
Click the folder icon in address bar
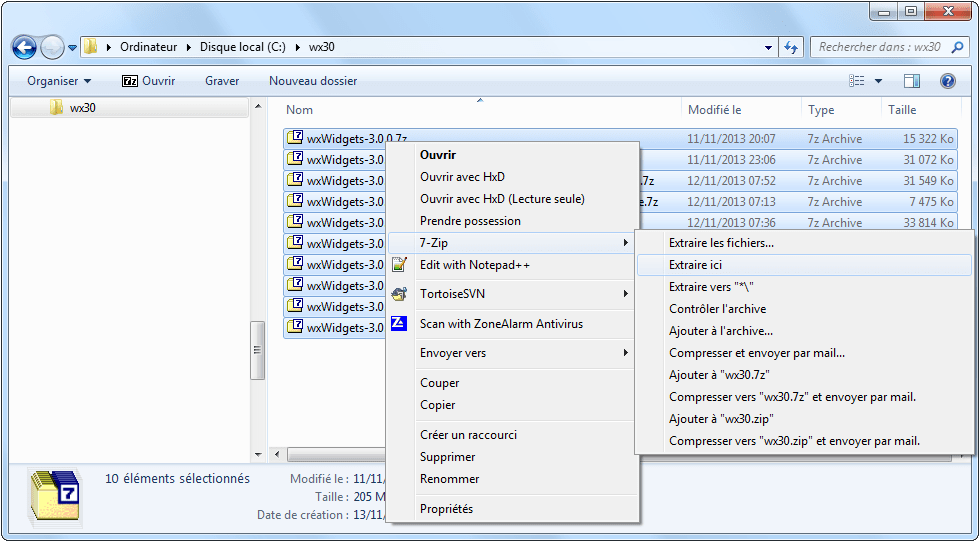pos(91,47)
